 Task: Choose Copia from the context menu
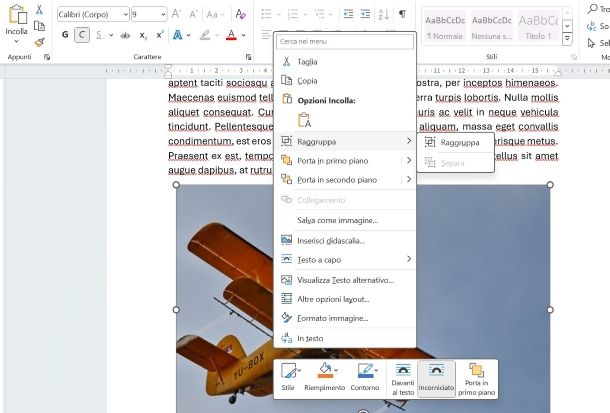307,81
